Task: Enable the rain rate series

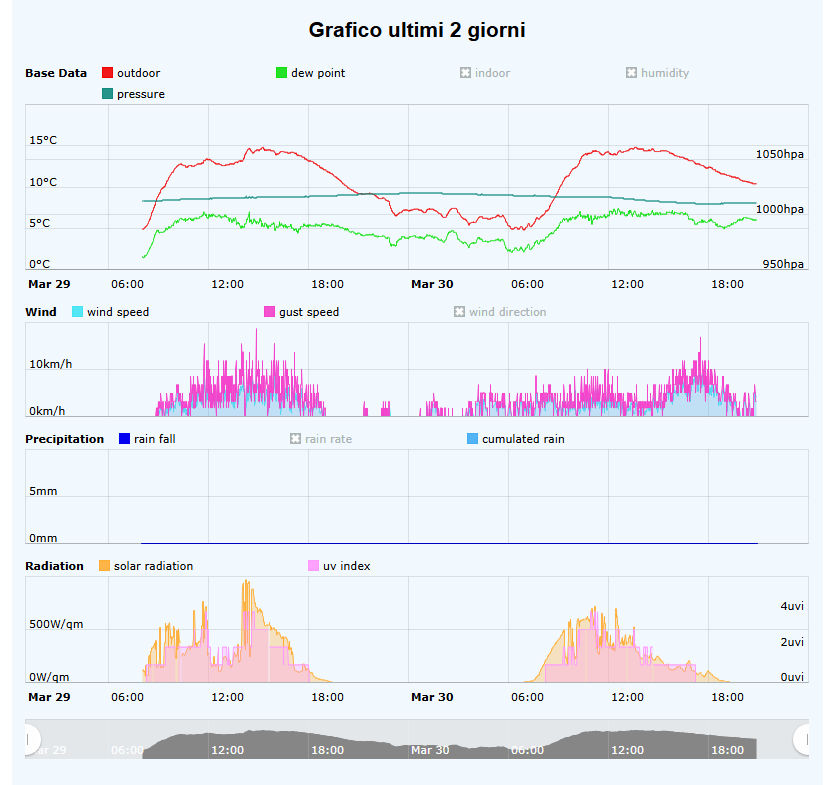Action: click(296, 439)
